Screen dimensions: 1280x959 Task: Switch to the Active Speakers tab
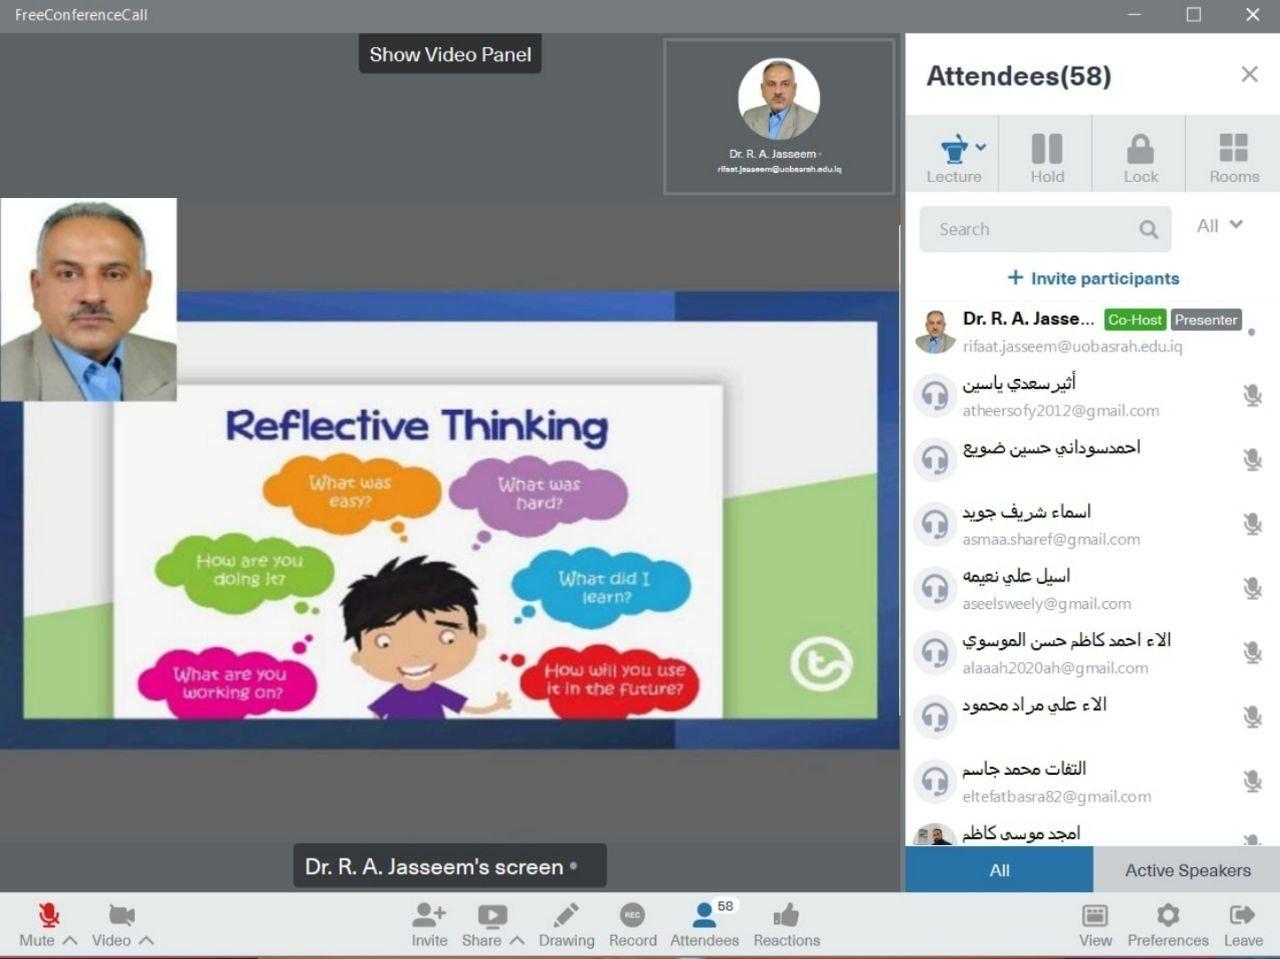click(1187, 870)
